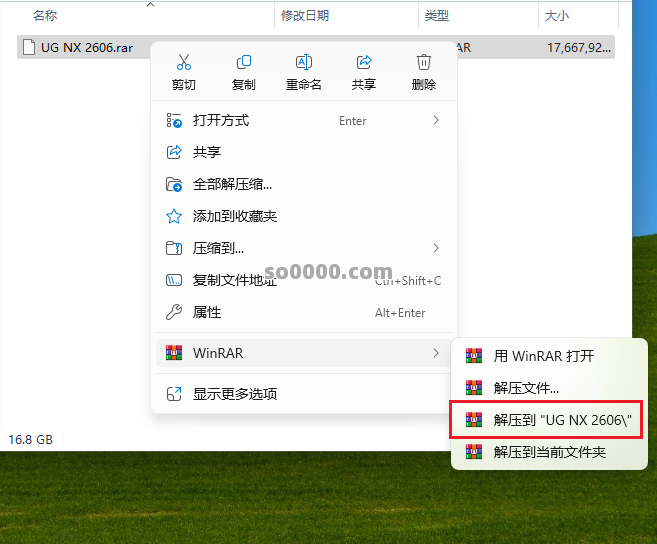Click the wrench properties icon
The image size is (657, 544).
pyautogui.click(x=174, y=312)
